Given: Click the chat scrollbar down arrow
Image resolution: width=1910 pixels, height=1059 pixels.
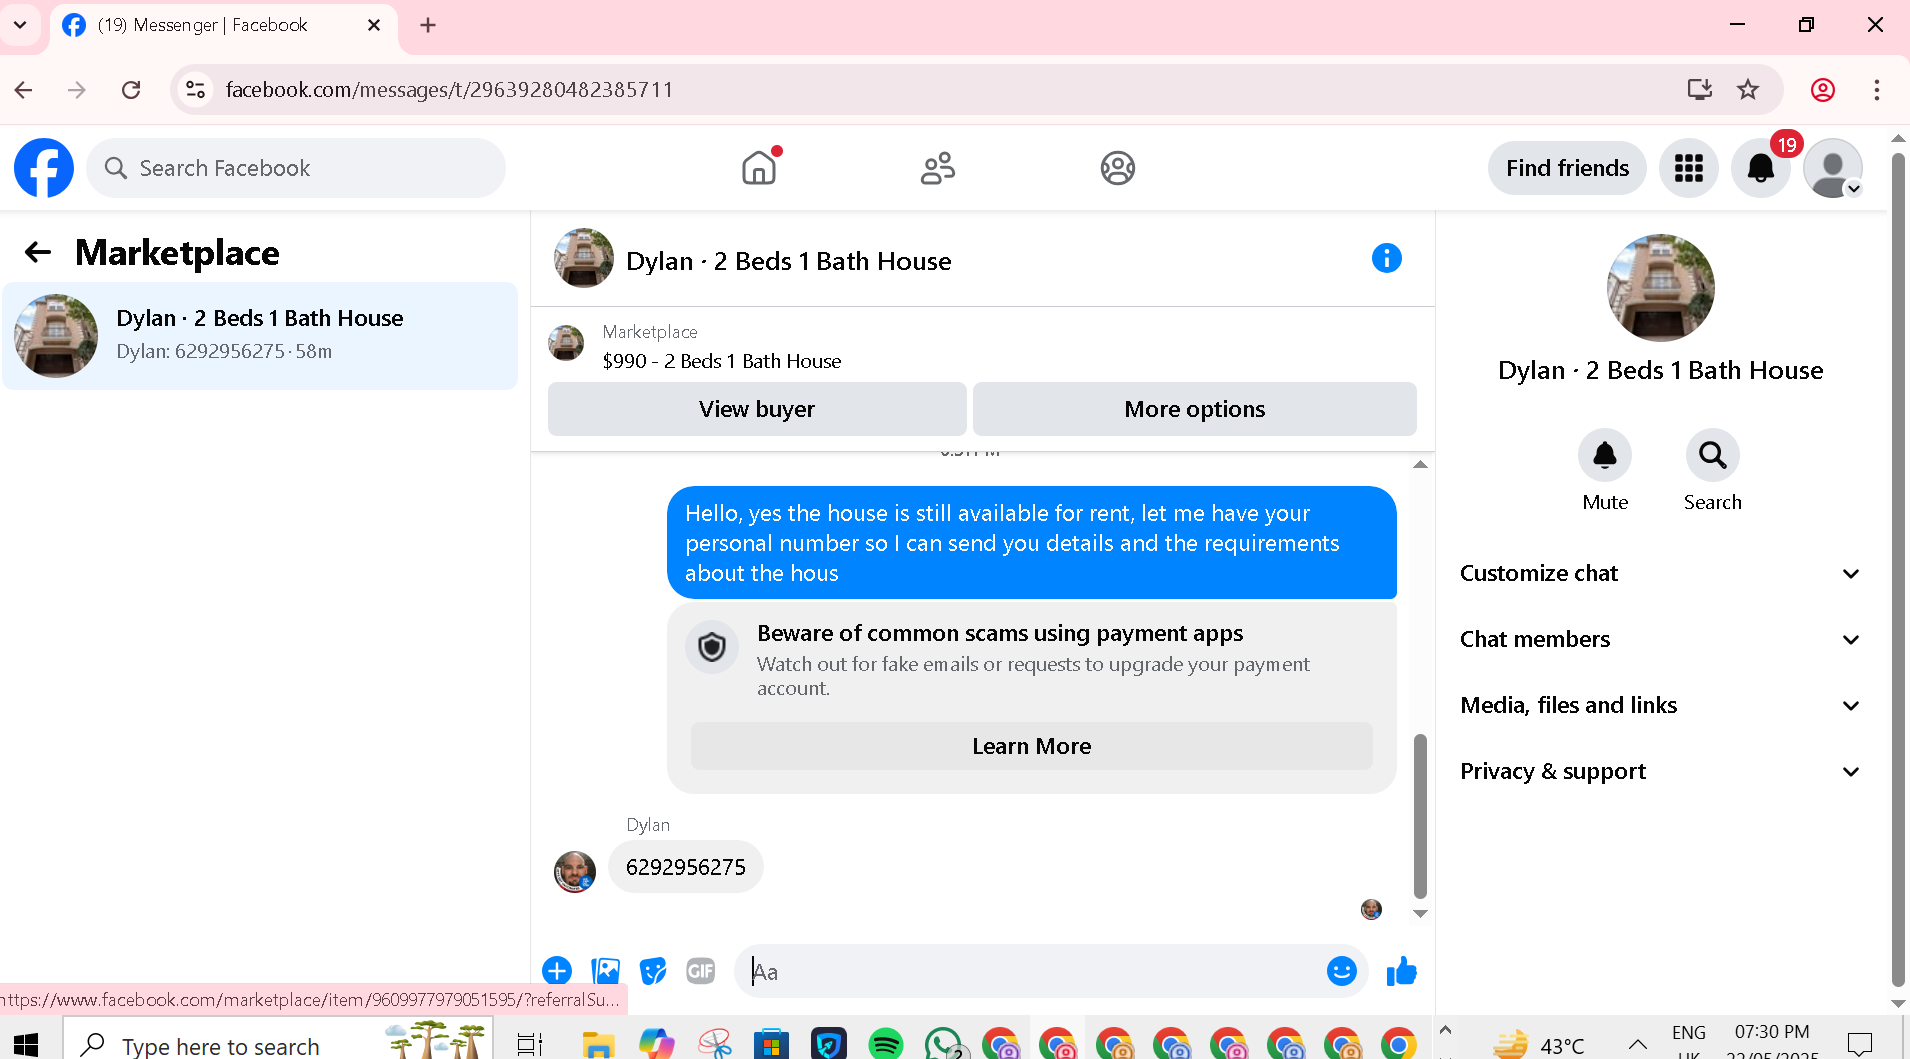Looking at the screenshot, I should (x=1420, y=913).
